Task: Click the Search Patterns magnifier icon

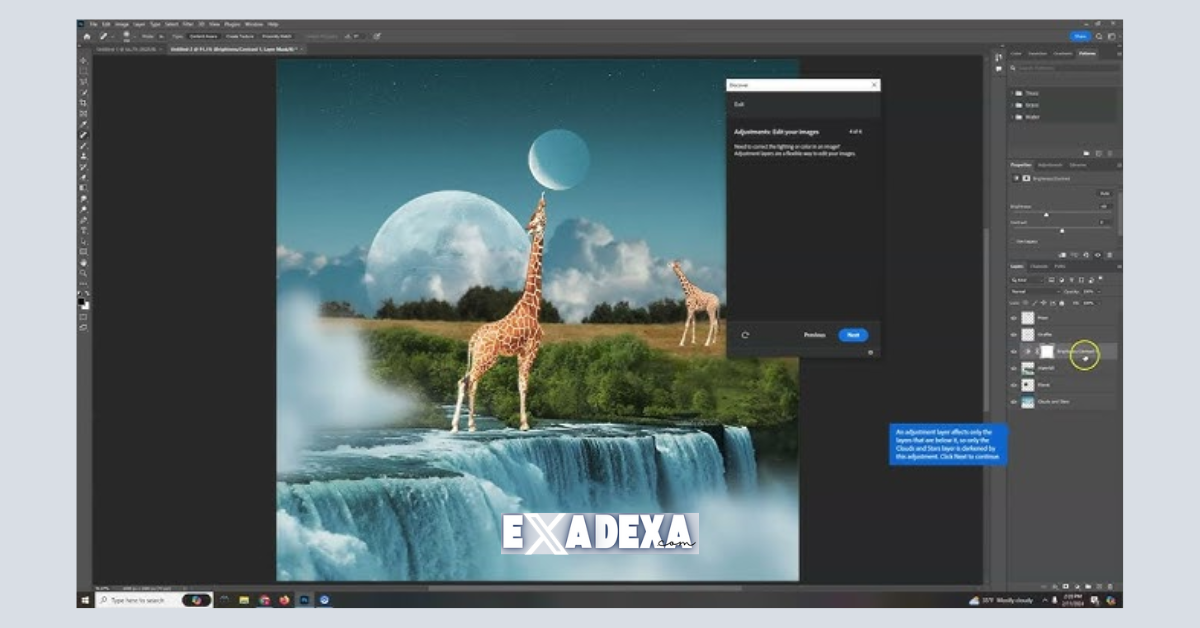Action: click(x=1014, y=68)
